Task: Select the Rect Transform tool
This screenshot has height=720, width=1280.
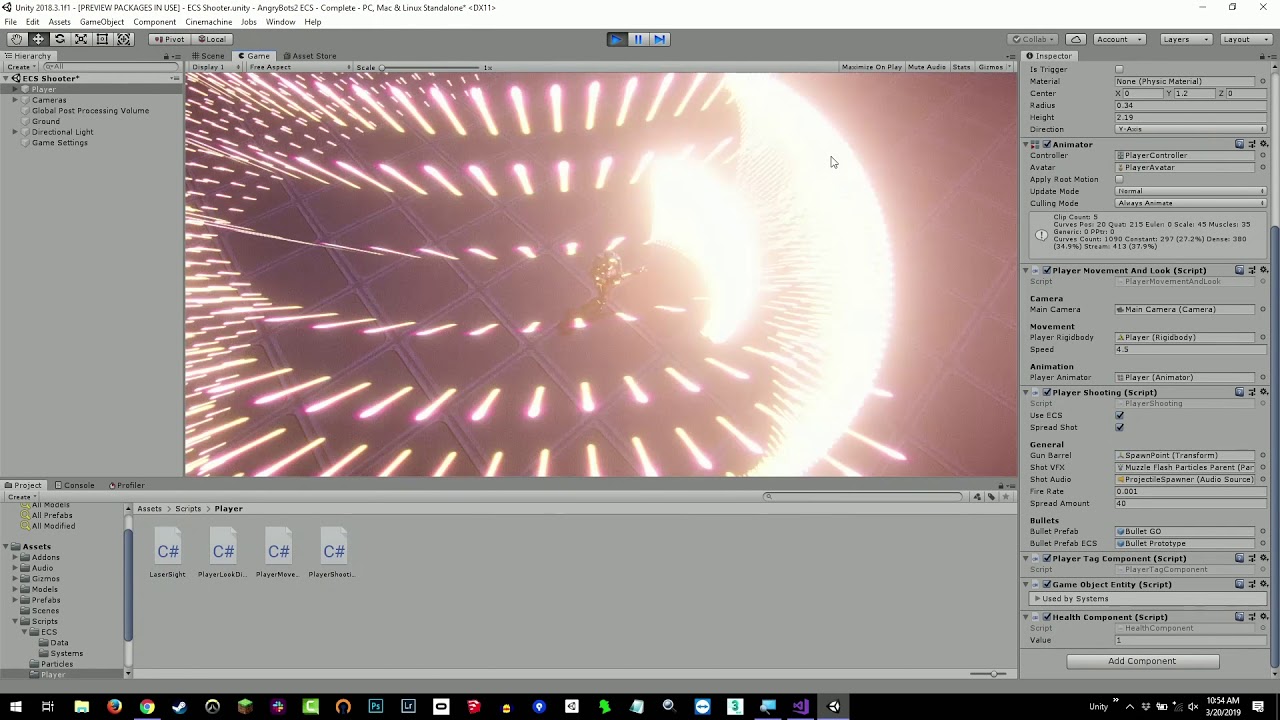Action: [x=102, y=39]
